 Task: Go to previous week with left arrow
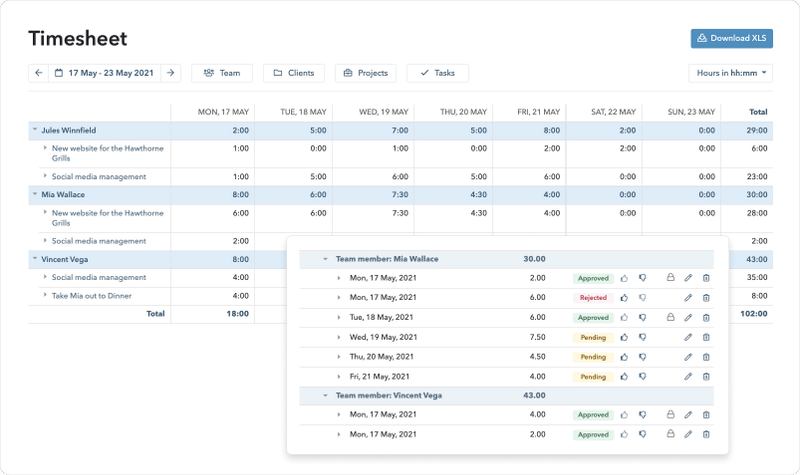tap(38, 73)
